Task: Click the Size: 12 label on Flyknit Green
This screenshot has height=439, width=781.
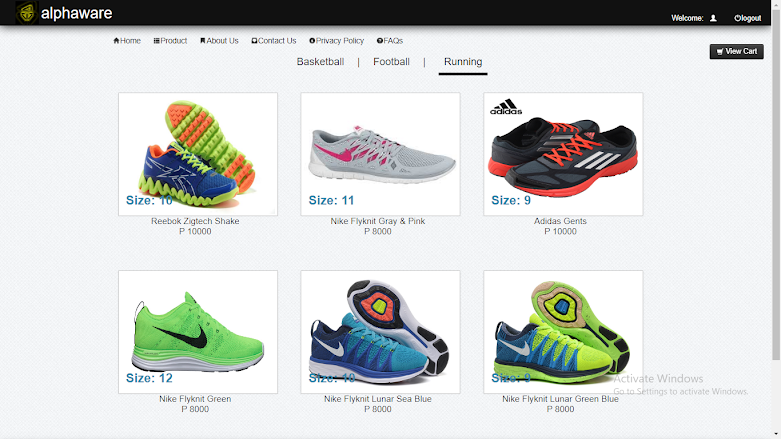Action: pos(149,378)
